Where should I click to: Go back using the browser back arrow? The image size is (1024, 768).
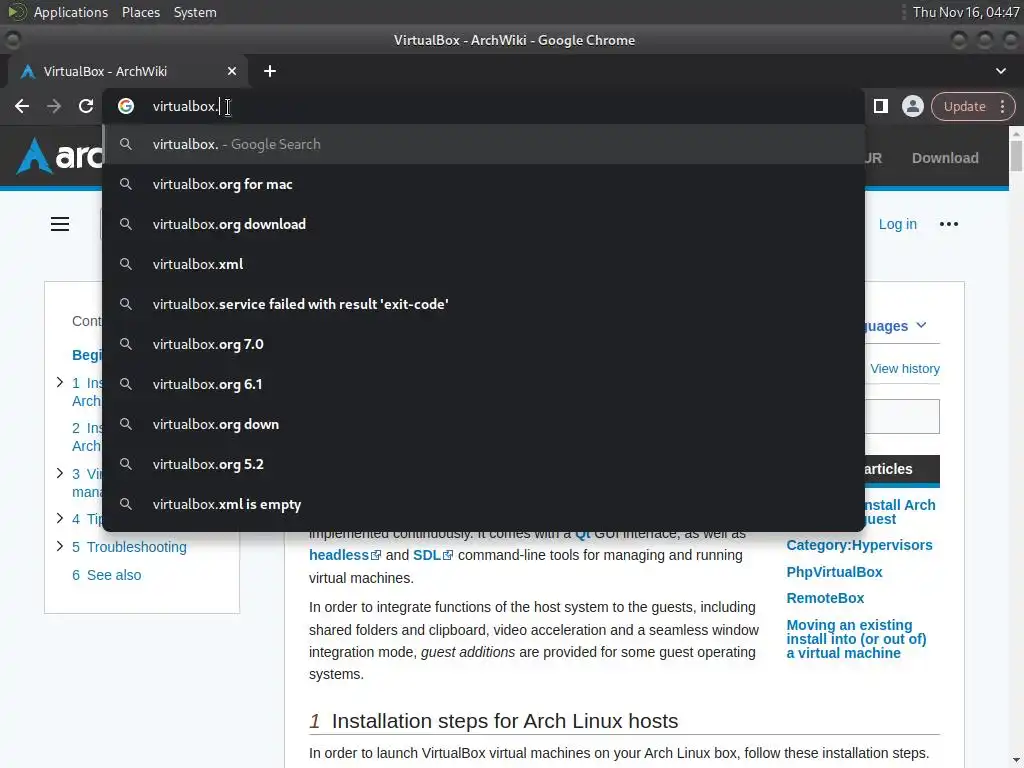22,106
